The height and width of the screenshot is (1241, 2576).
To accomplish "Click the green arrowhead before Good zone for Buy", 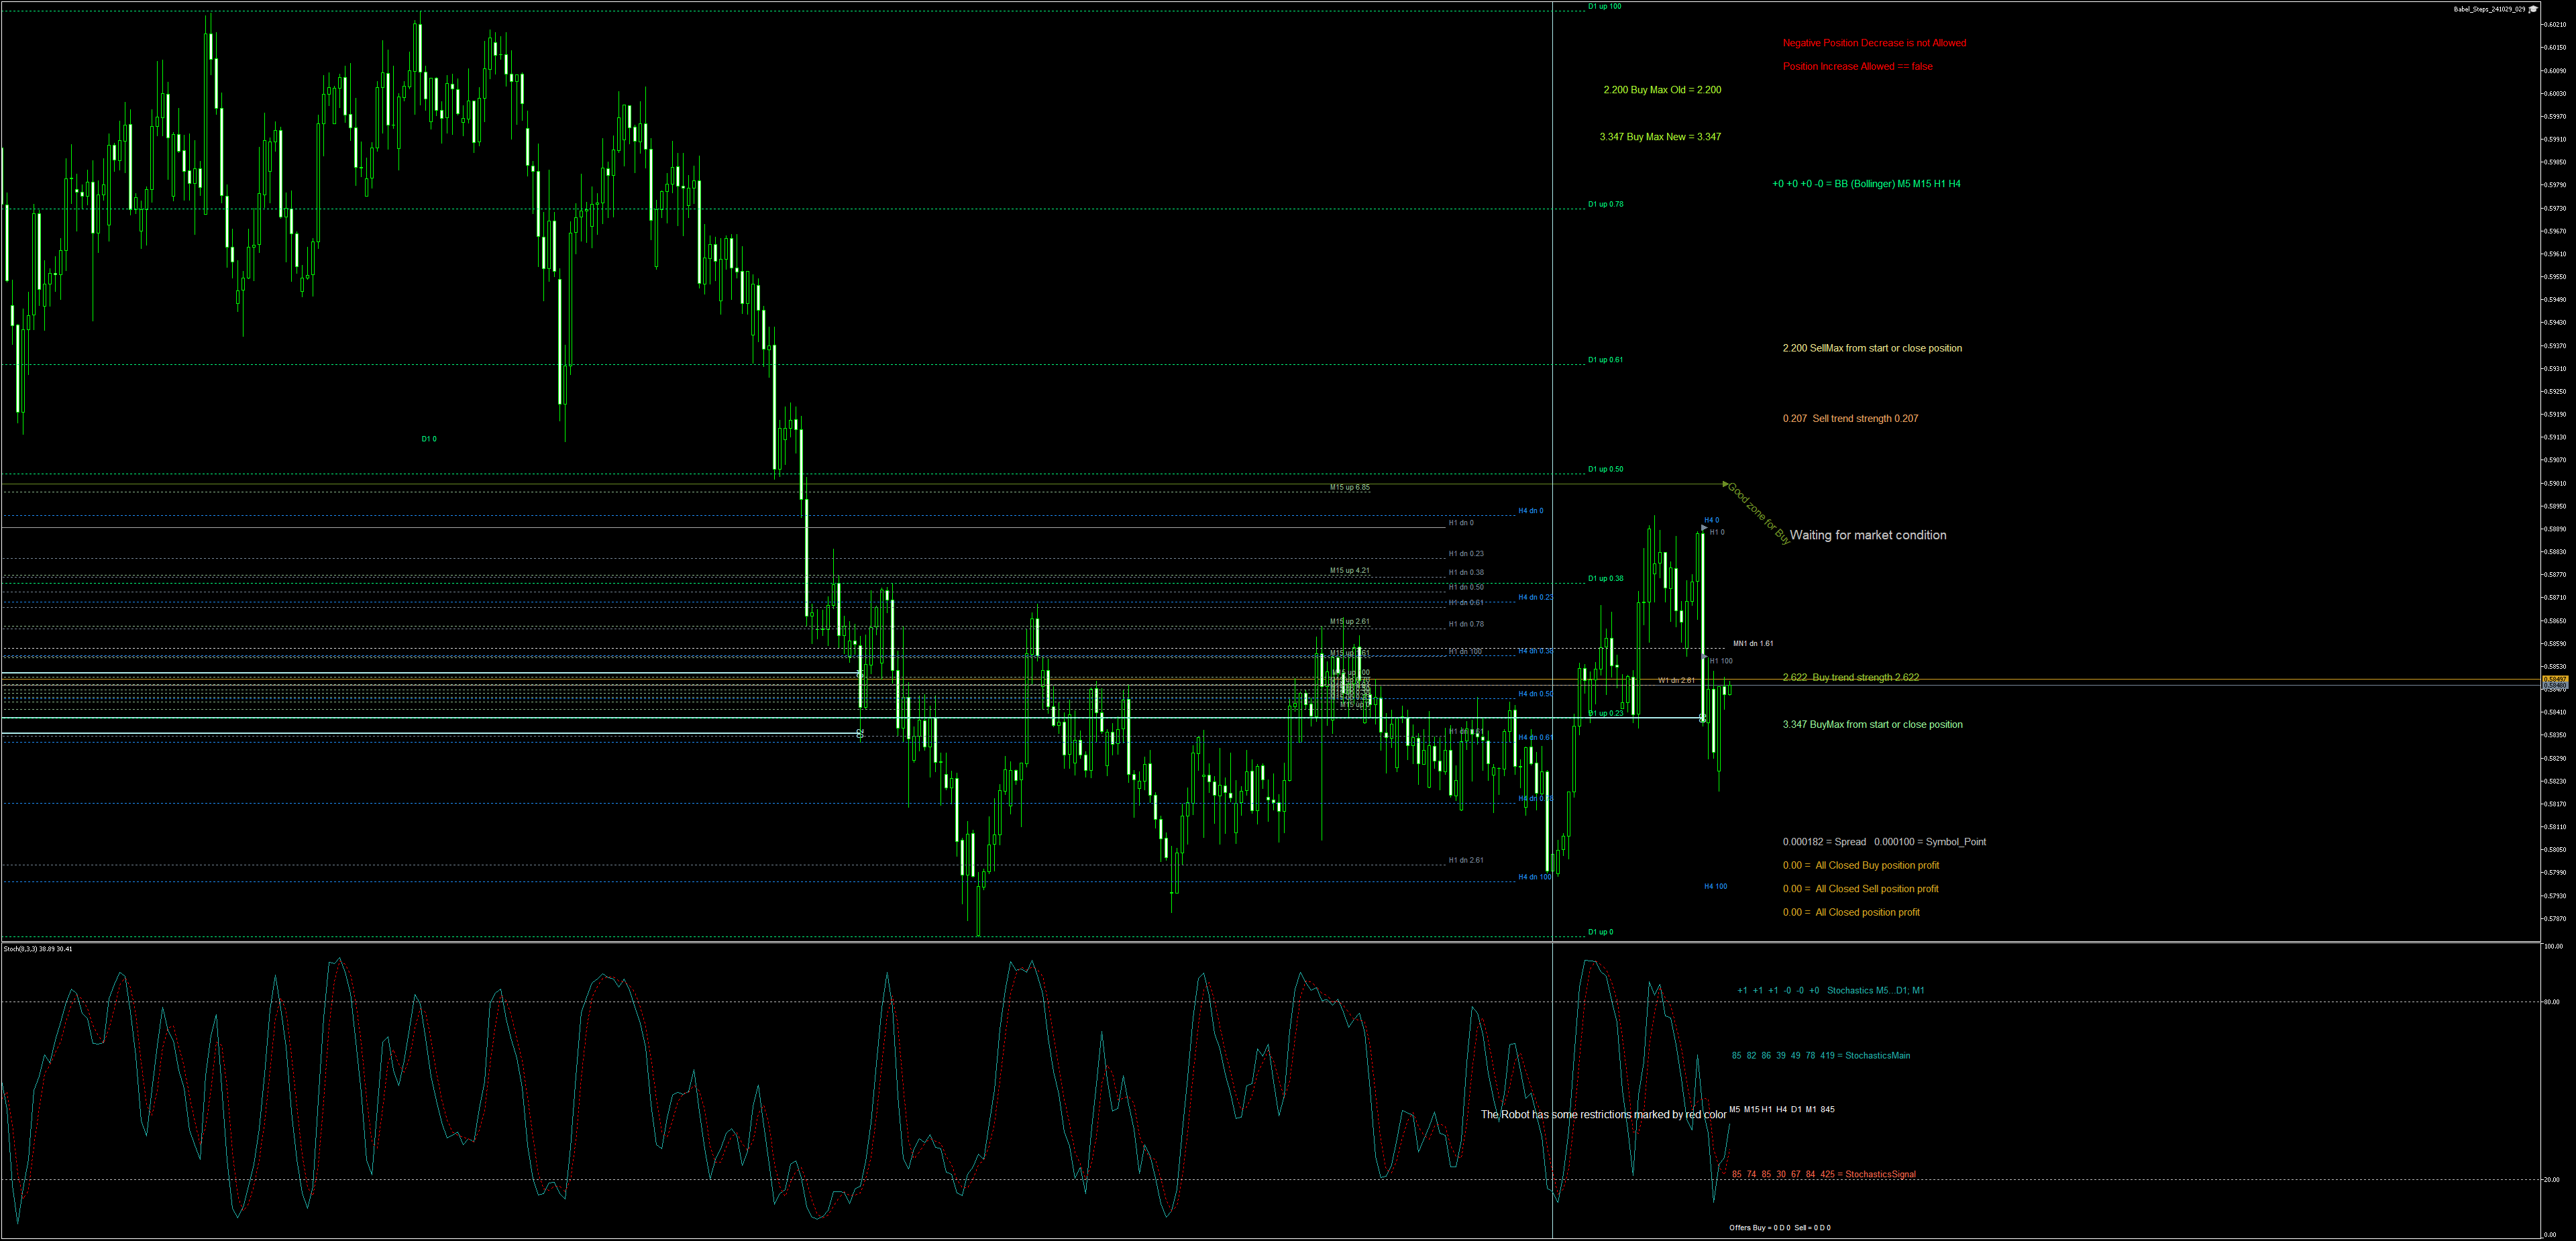I will [1724, 485].
